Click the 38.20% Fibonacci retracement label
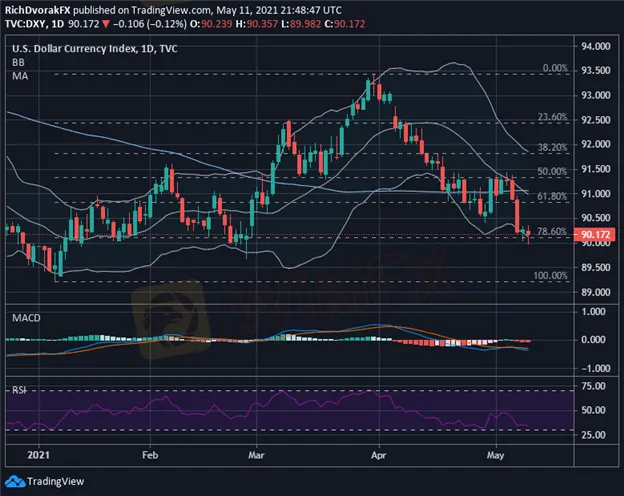The width and height of the screenshot is (624, 496). coord(554,147)
